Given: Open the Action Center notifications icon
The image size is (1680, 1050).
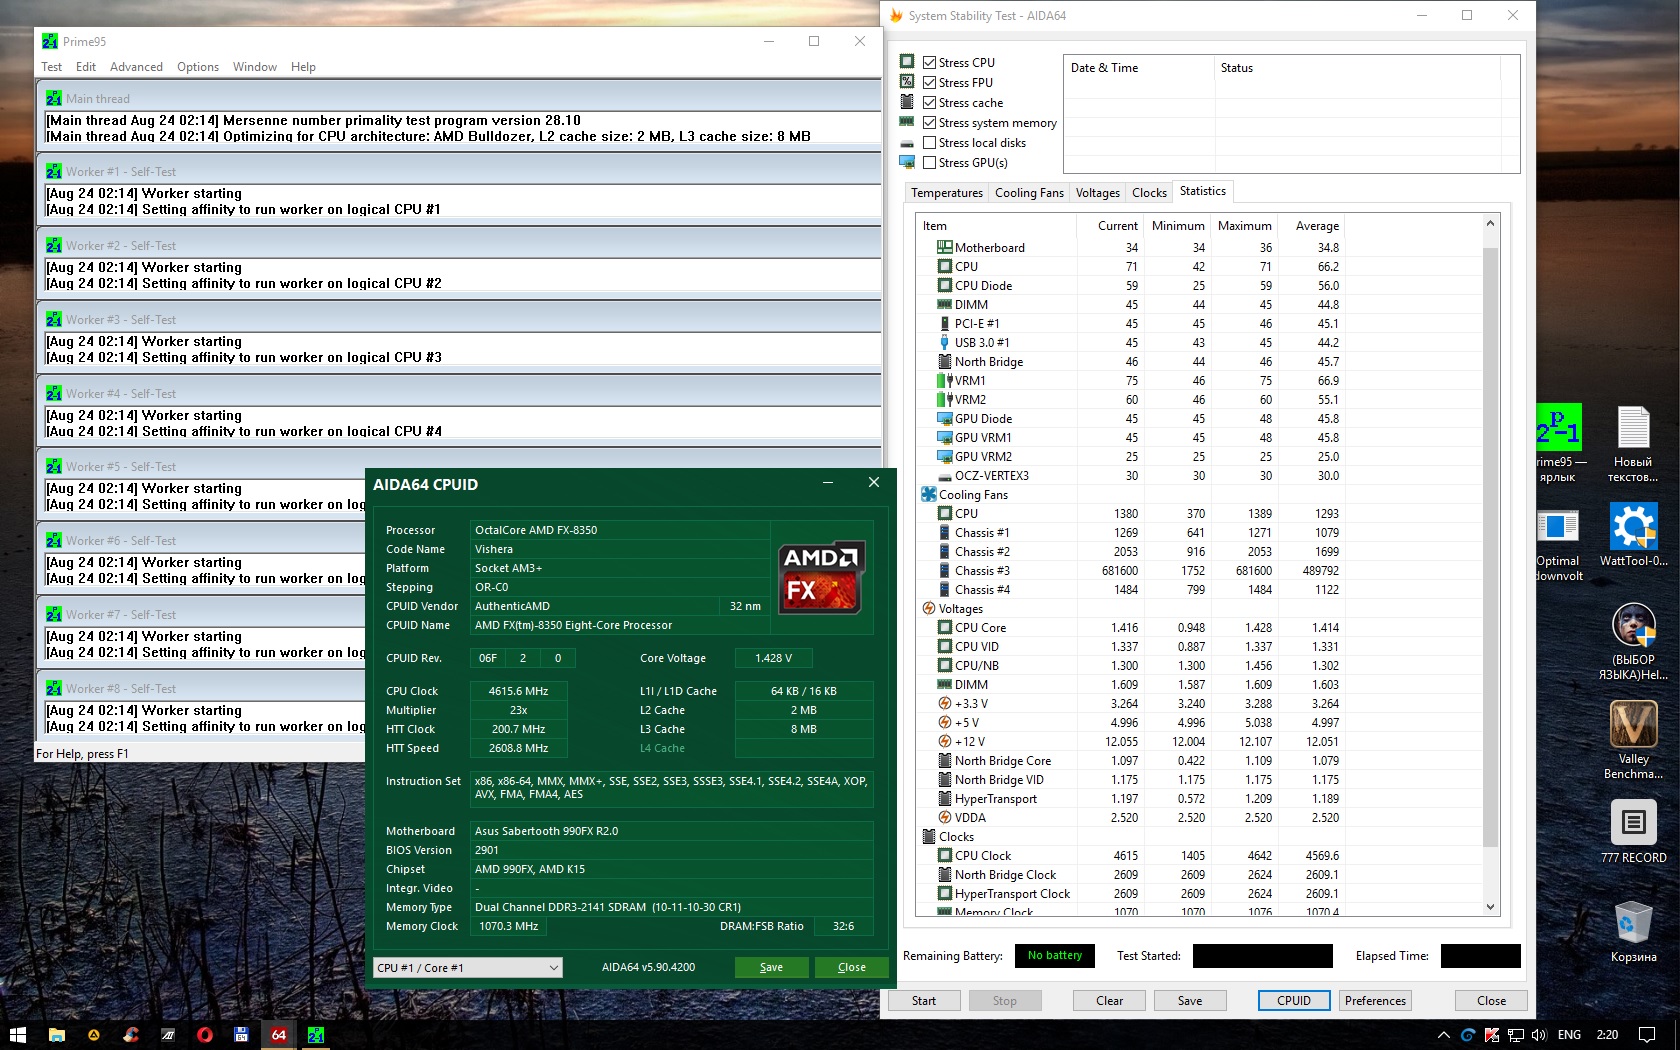Looking at the screenshot, I should (1647, 1035).
